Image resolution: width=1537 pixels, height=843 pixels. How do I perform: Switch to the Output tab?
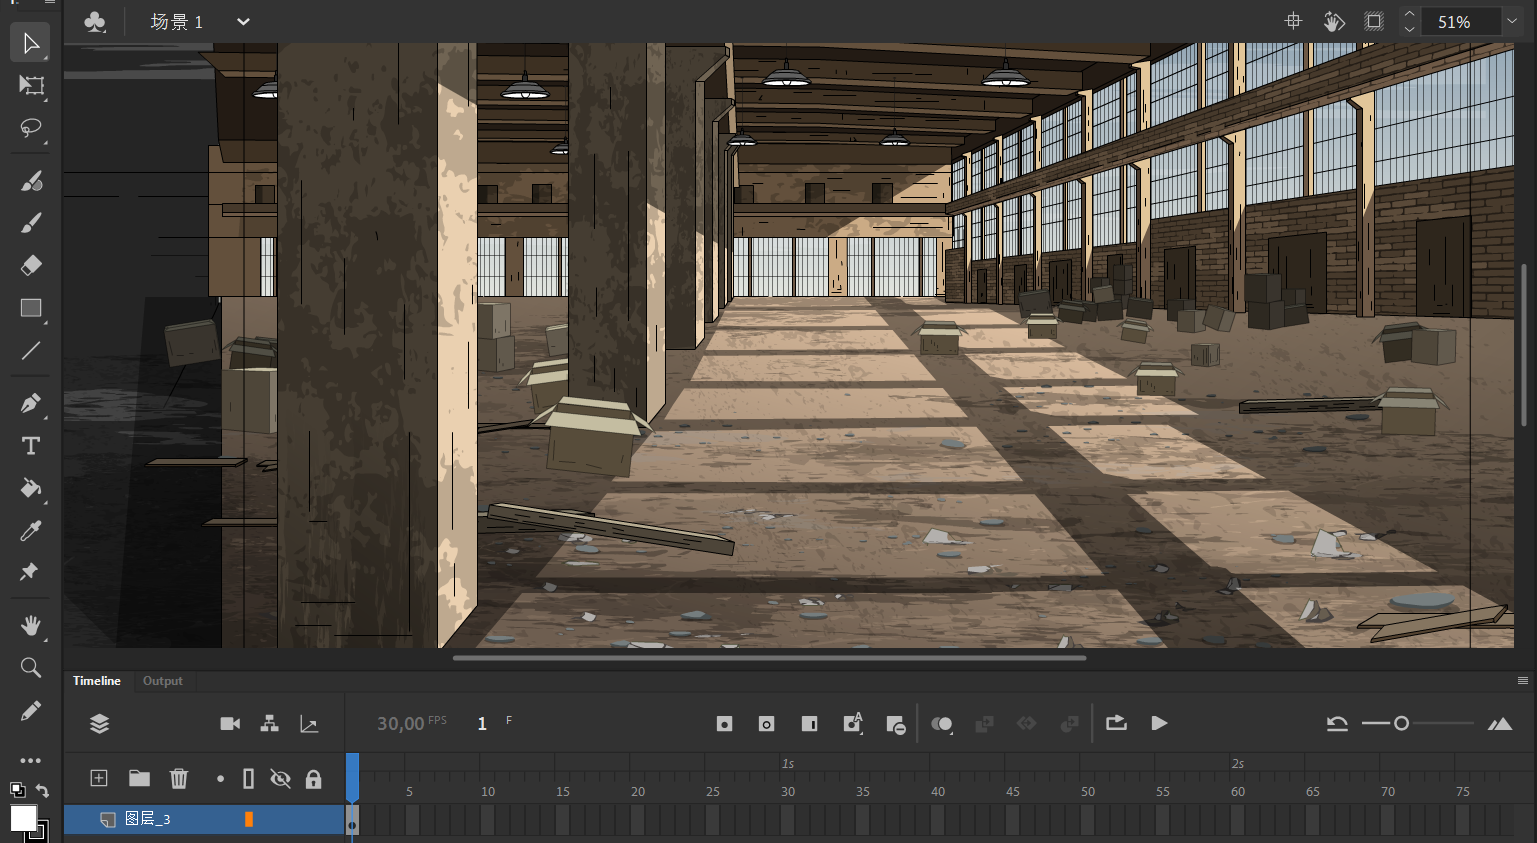coord(162,681)
